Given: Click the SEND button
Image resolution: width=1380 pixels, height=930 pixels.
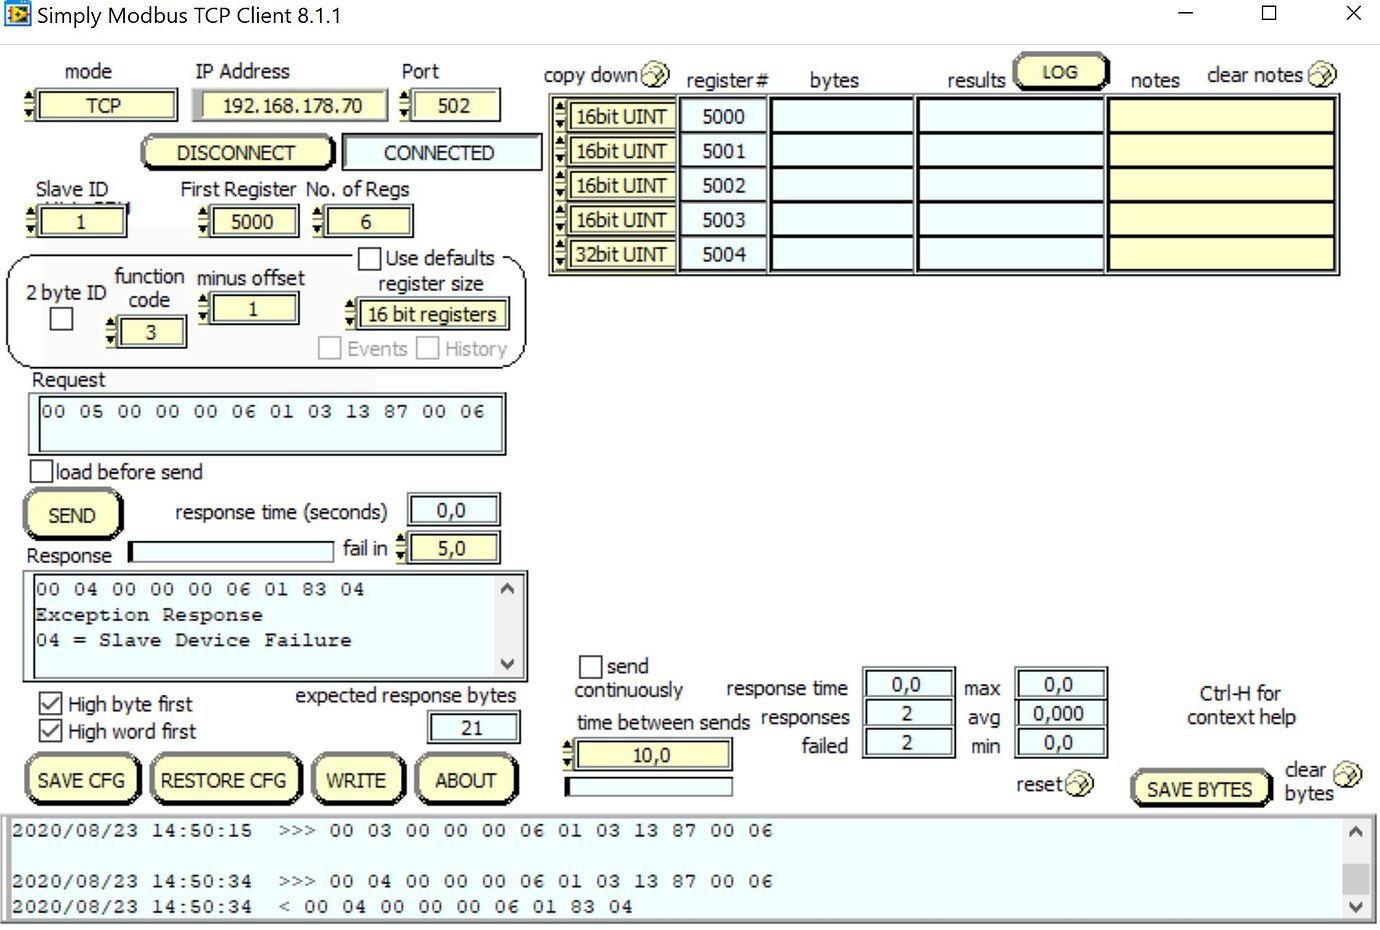Looking at the screenshot, I should pyautogui.click(x=71, y=514).
